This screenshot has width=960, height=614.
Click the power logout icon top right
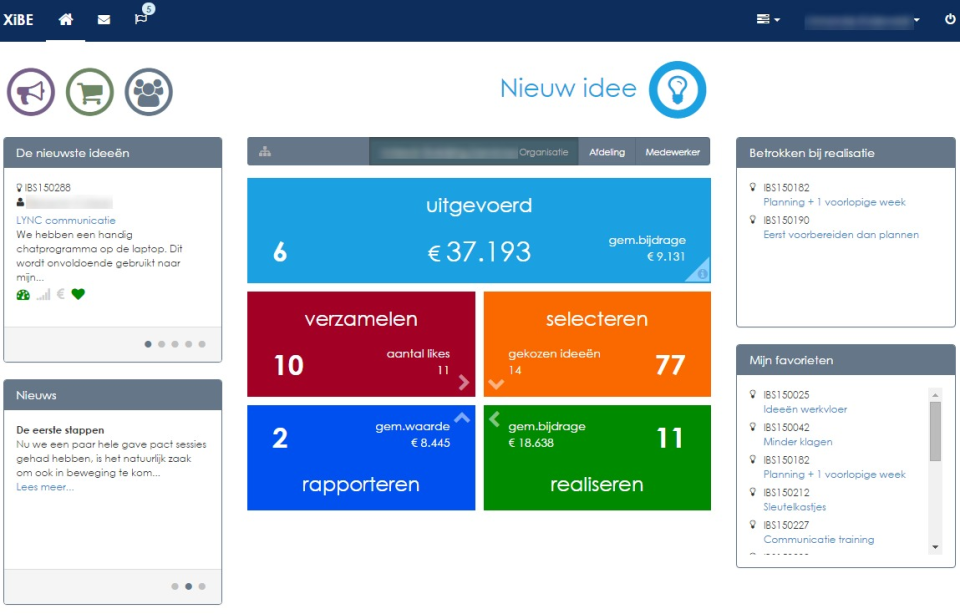coord(948,18)
